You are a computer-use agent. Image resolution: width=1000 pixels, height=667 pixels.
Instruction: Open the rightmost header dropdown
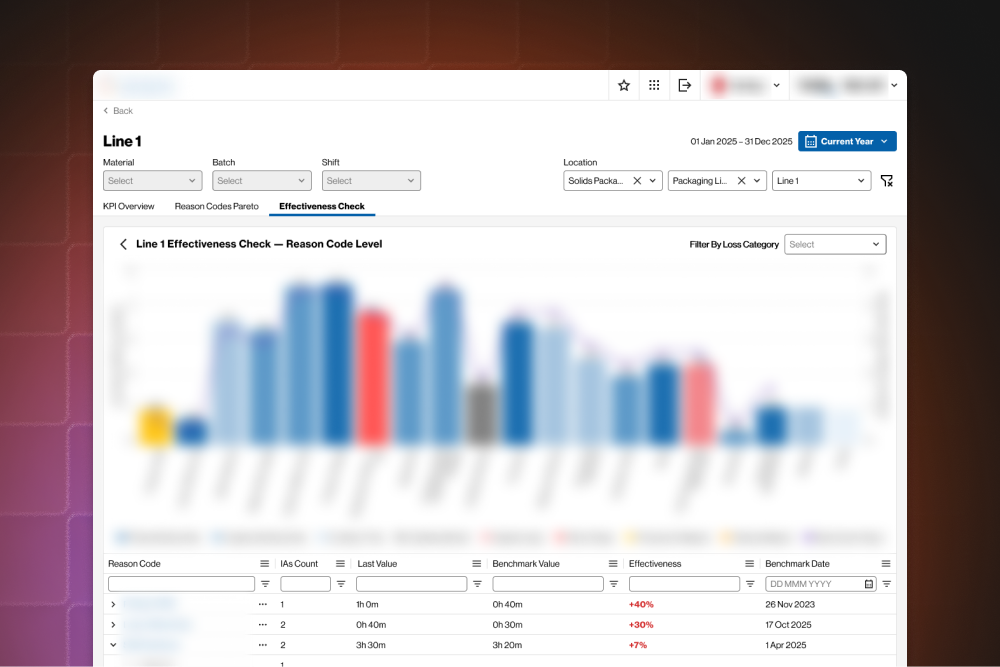point(848,85)
